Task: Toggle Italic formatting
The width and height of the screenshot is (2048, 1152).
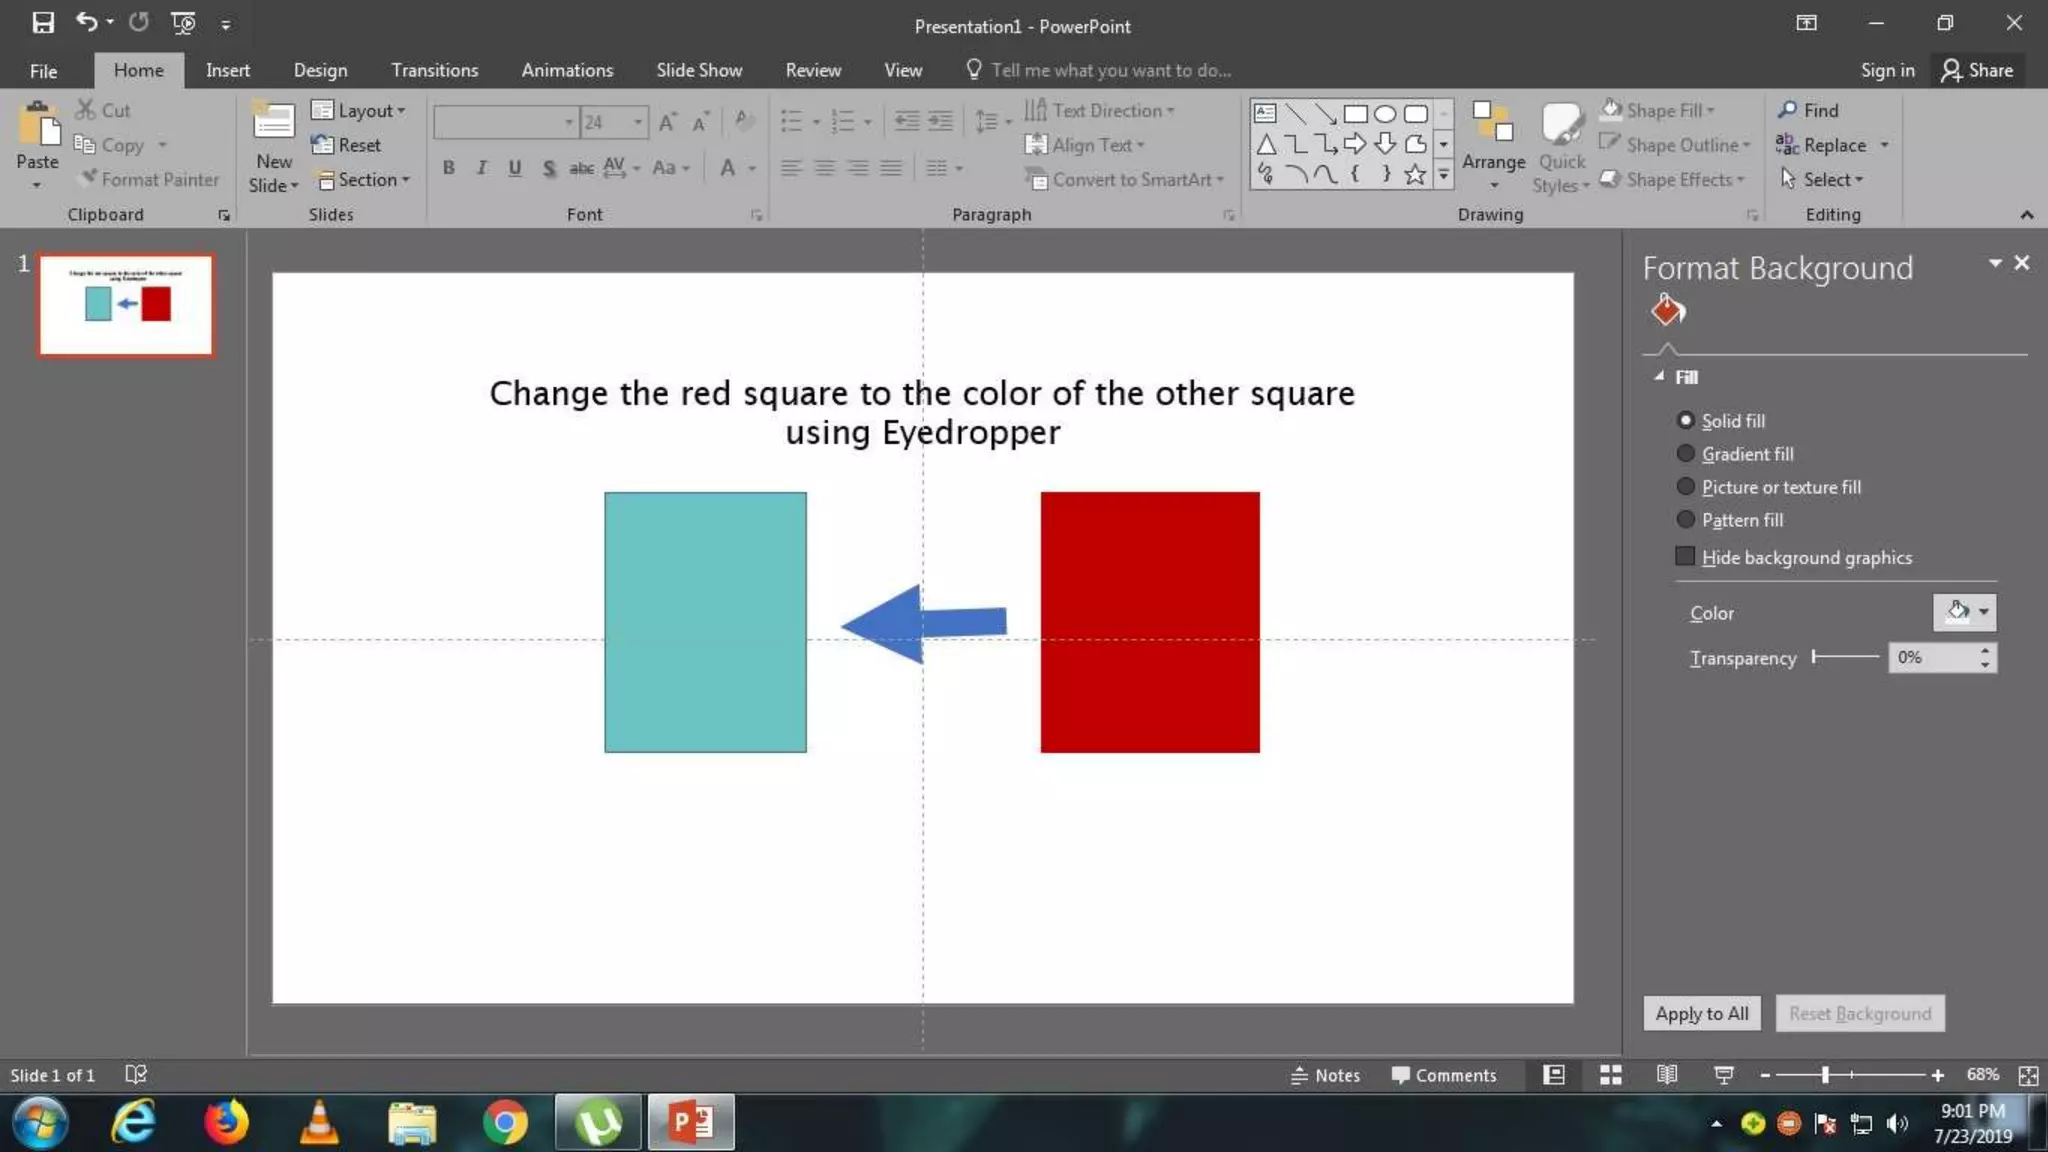Action: 482,168
